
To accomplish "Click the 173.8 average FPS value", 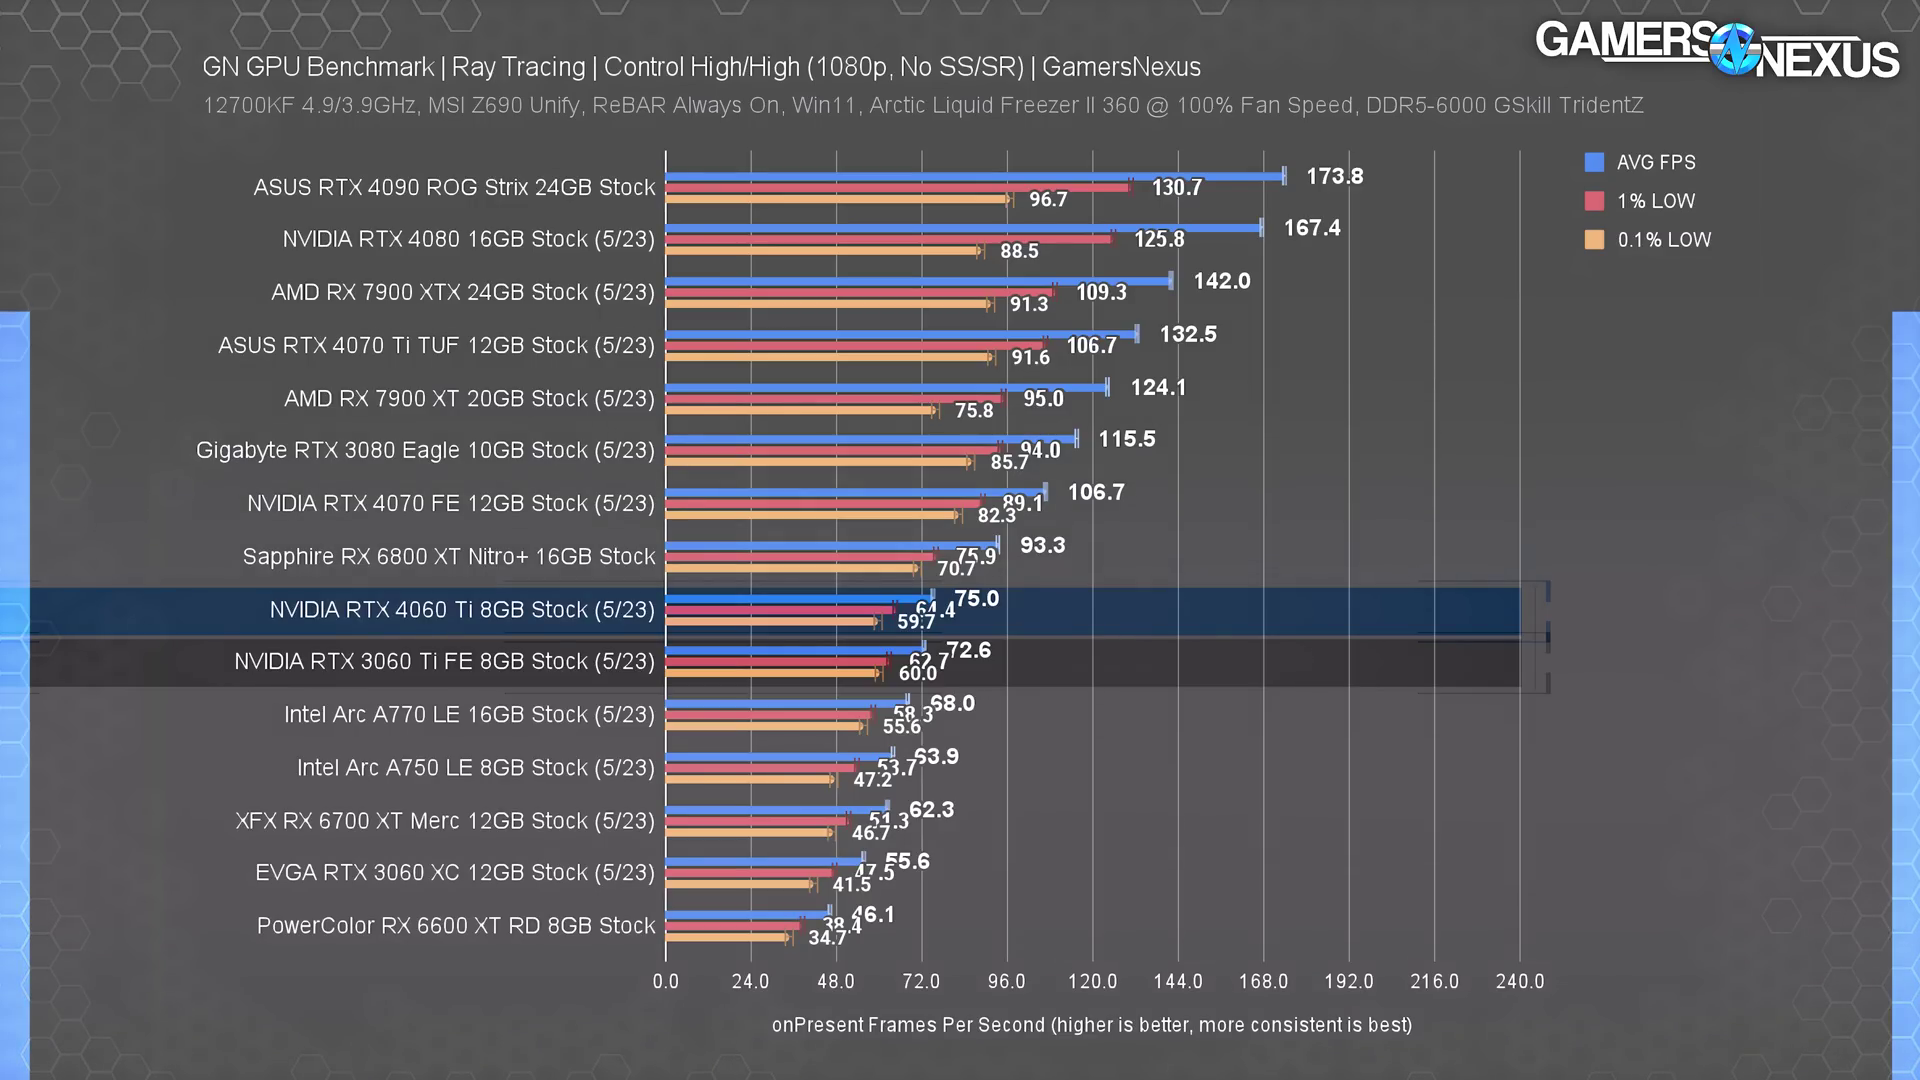I will [1334, 176].
